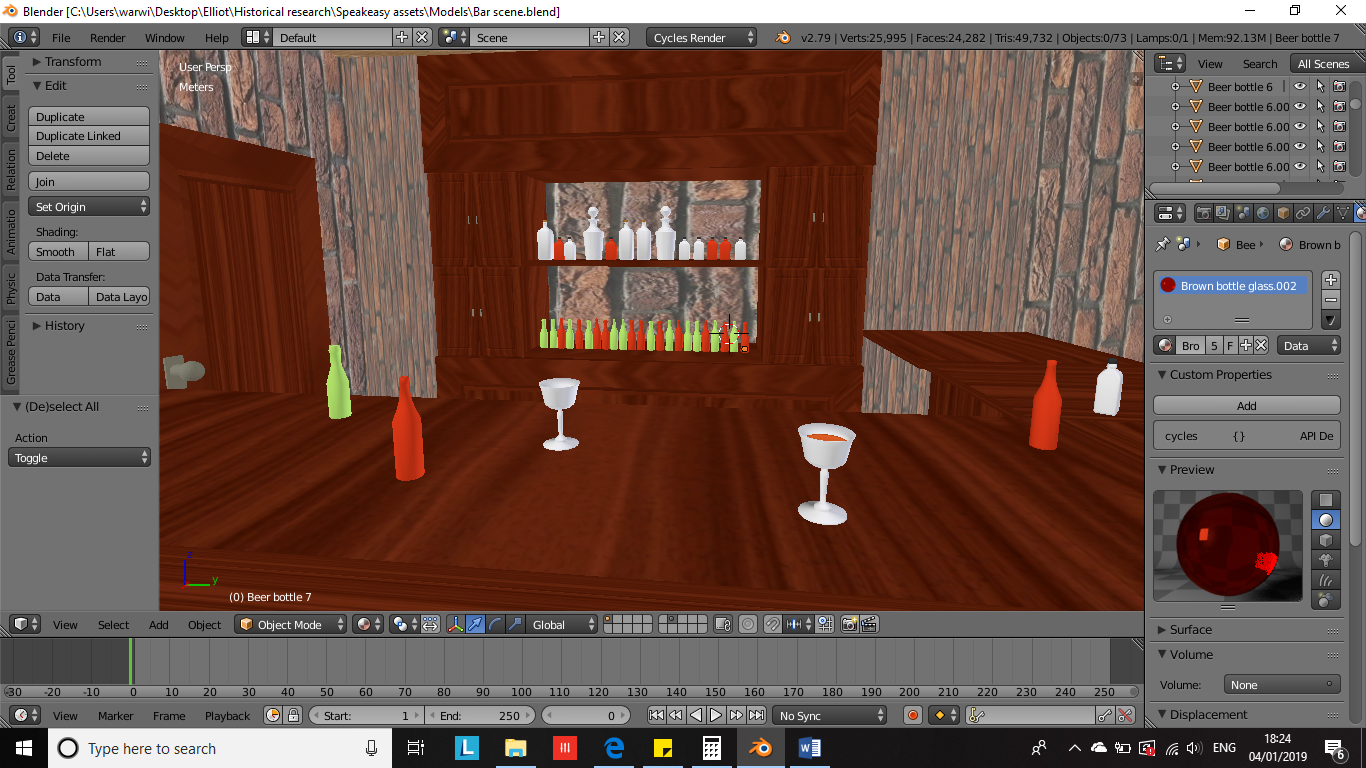Open the Object Mode dropdown
Image resolution: width=1366 pixels, height=768 pixels.
pyautogui.click(x=290, y=625)
